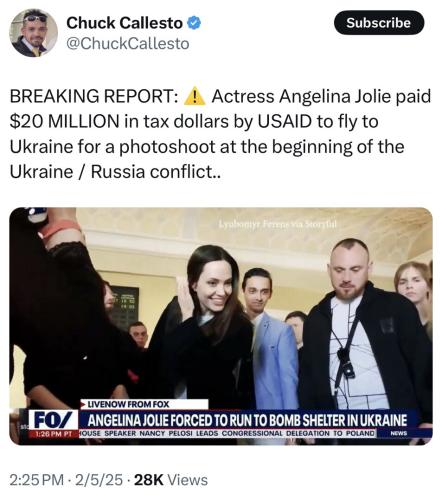This screenshot has height=500, width=442.
Task: Click the FOX logo in video overlay
Action: point(53,420)
